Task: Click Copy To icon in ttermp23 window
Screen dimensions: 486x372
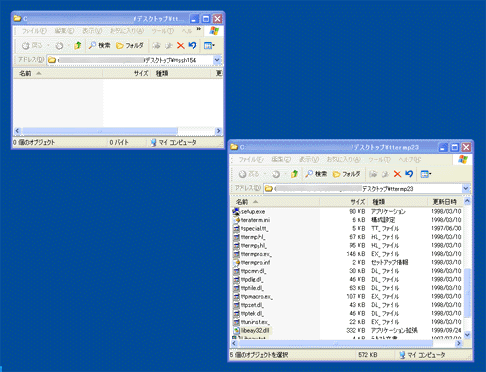Action: point(385,174)
